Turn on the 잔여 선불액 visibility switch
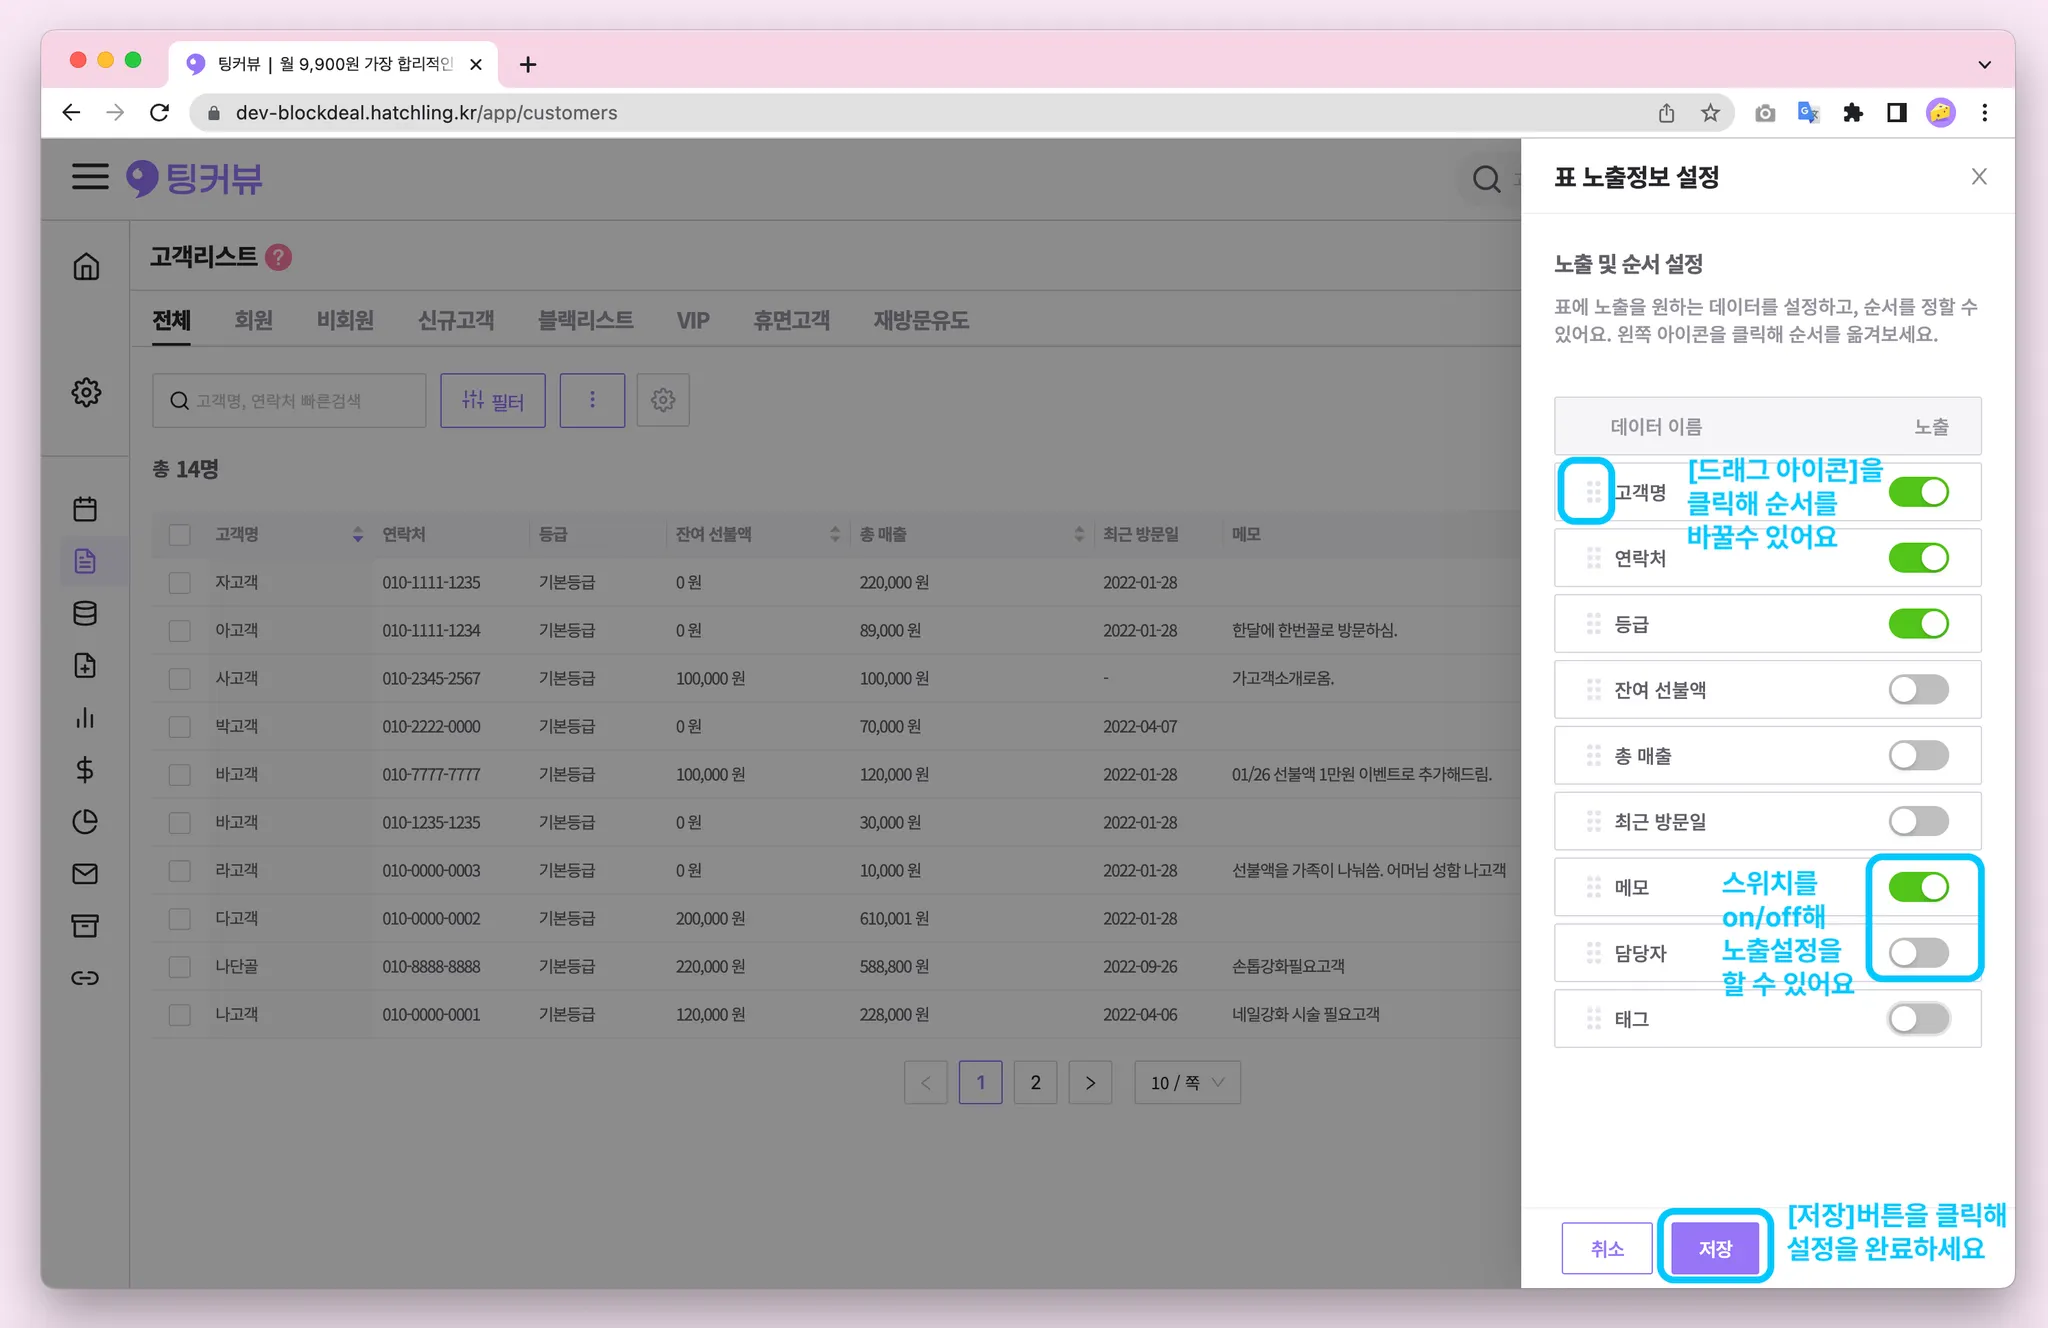The image size is (2048, 1328). click(x=1917, y=689)
